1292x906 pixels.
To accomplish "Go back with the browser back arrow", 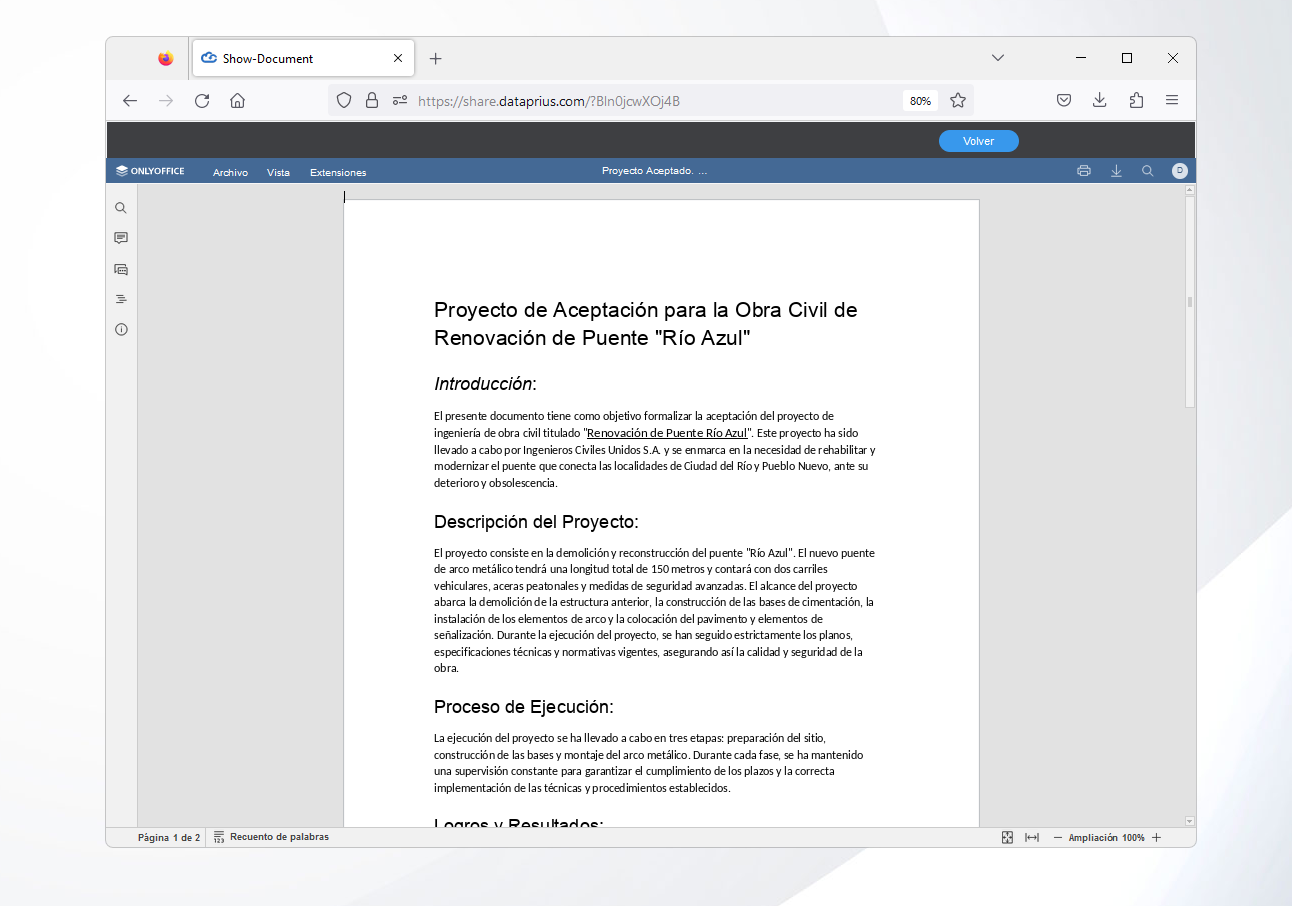I will coord(130,100).
